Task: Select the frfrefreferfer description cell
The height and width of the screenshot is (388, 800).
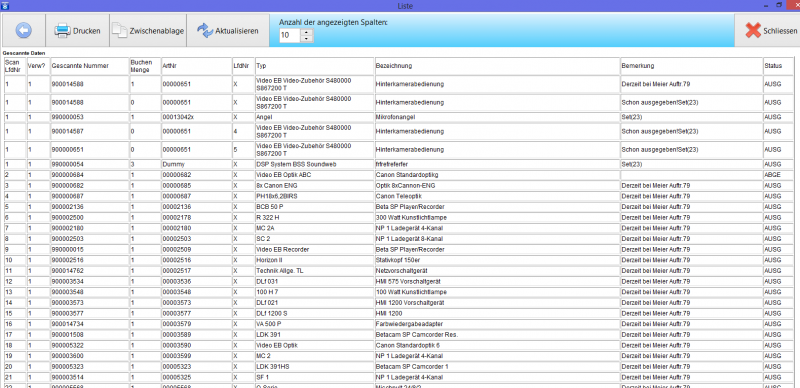Action: (x=497, y=164)
